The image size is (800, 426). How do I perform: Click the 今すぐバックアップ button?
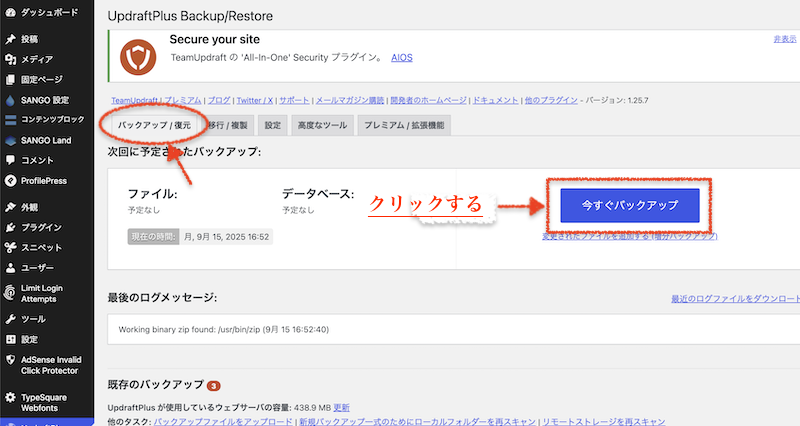630,206
